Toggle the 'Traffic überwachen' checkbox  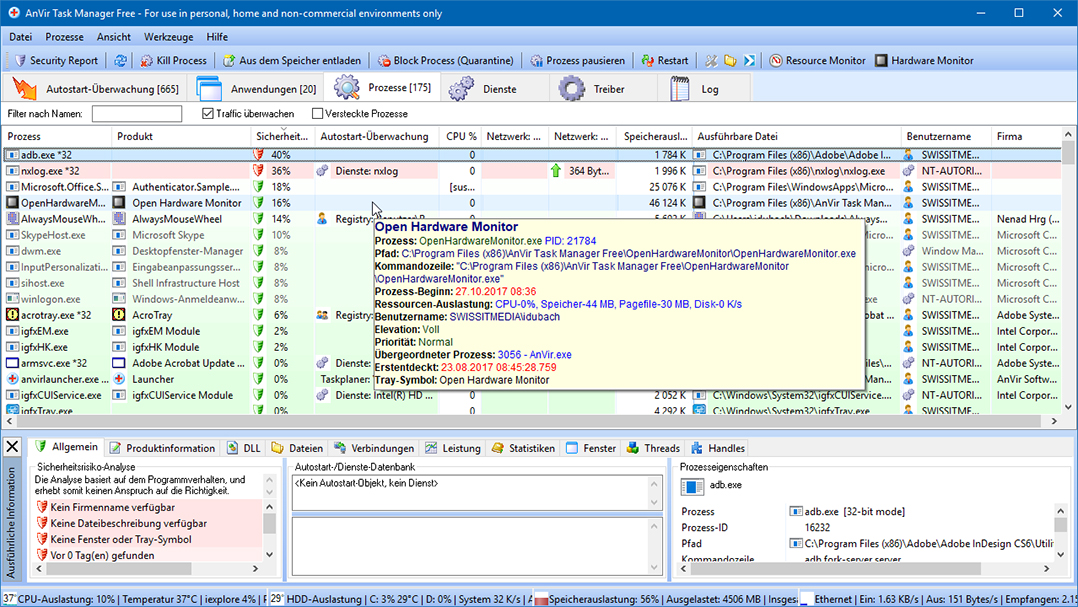point(208,113)
